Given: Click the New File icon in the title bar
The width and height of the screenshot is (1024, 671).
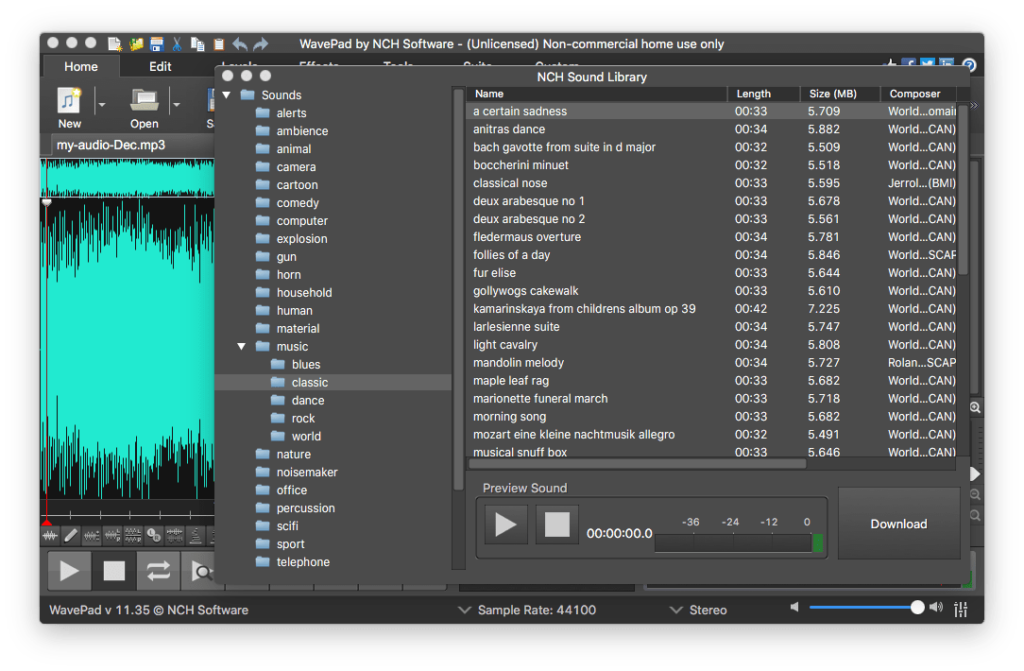Looking at the screenshot, I should tap(114, 44).
